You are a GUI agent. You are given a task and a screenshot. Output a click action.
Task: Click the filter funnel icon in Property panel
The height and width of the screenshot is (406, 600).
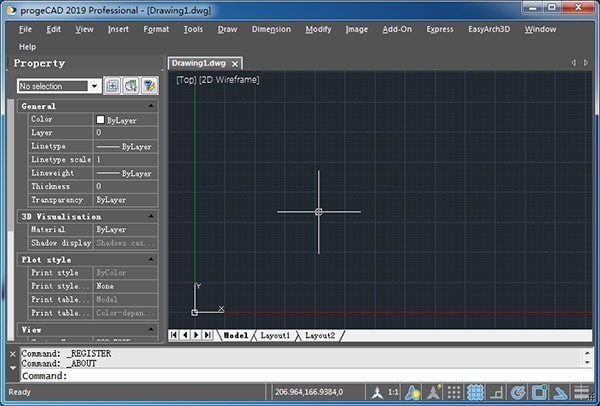(x=149, y=86)
